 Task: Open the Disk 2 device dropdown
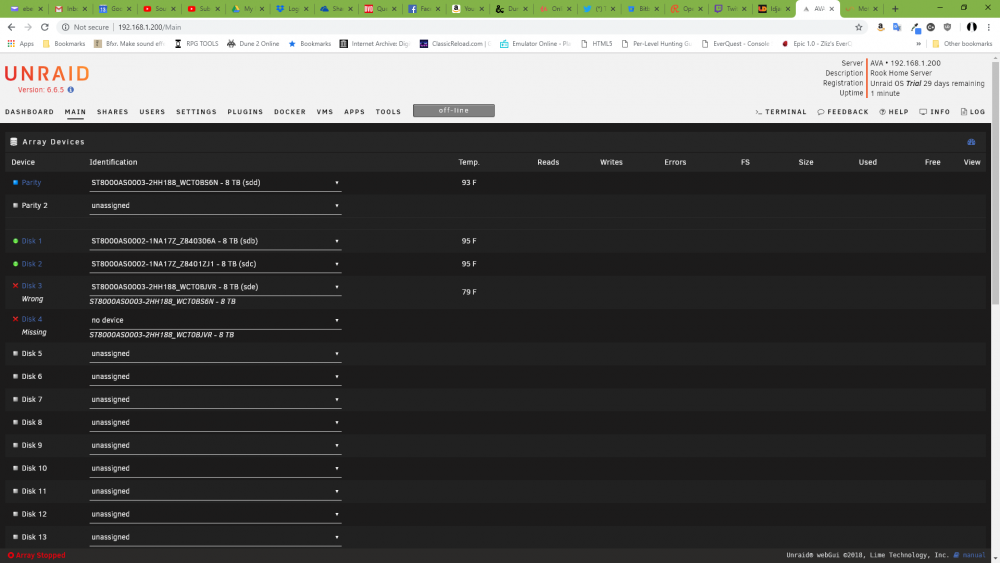[x=215, y=265]
